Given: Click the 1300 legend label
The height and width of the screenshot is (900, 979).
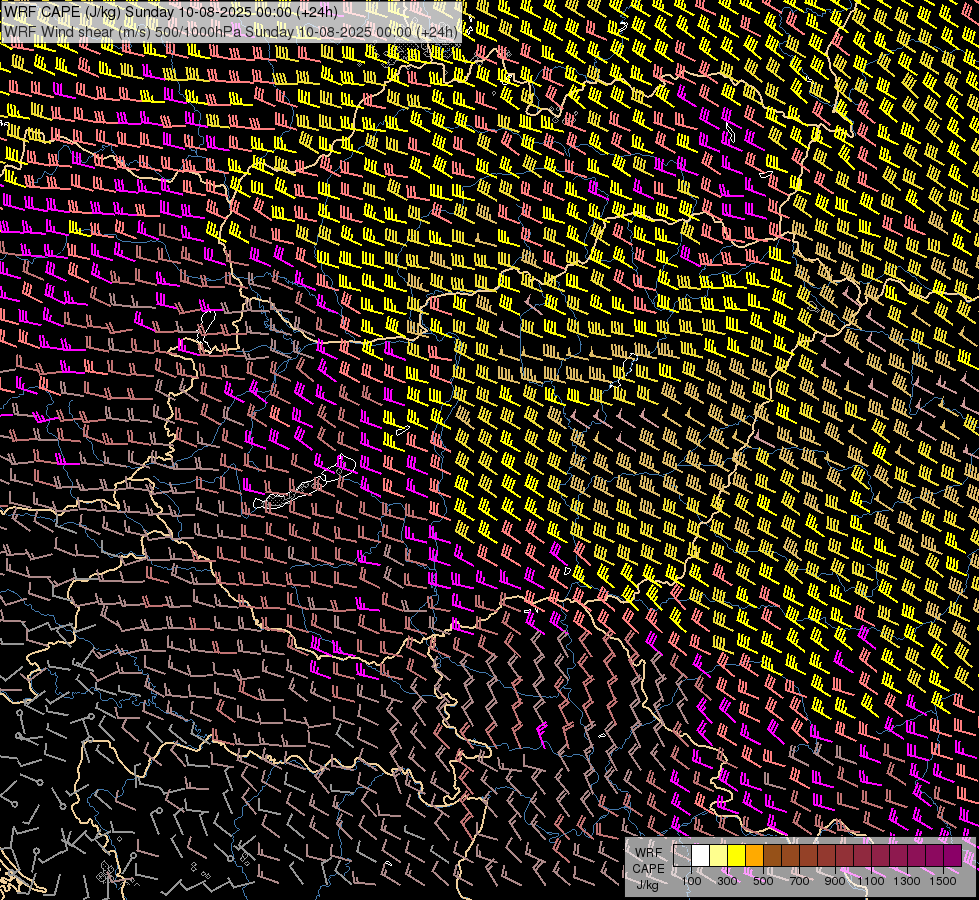Looking at the screenshot, I should [907, 881].
